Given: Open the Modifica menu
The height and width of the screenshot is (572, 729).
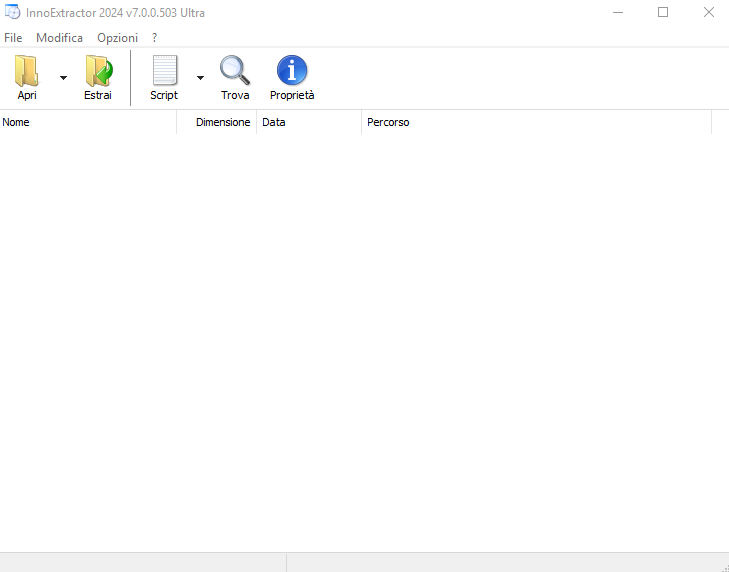Looking at the screenshot, I should [60, 38].
